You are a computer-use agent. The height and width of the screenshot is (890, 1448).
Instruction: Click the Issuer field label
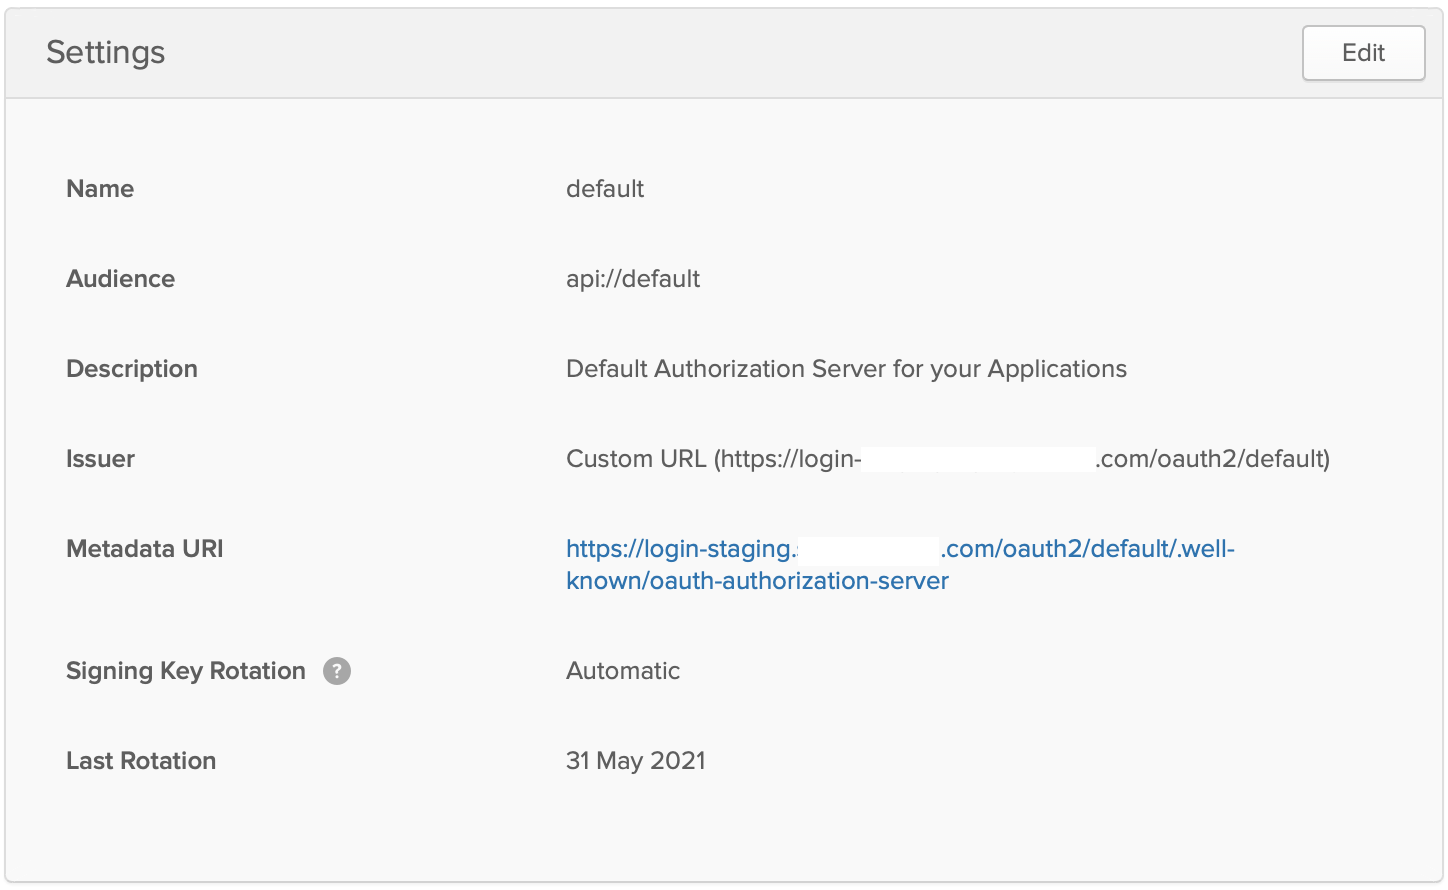100,459
